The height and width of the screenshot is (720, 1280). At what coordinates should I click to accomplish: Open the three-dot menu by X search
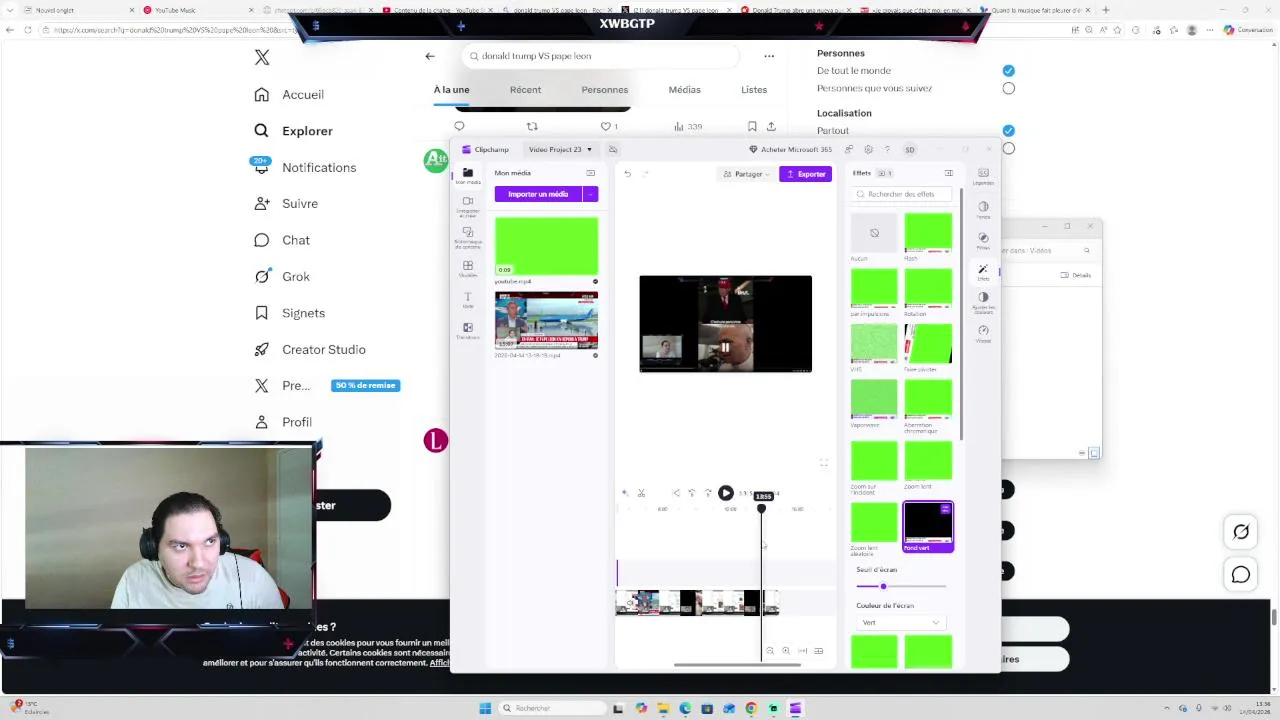(x=769, y=56)
